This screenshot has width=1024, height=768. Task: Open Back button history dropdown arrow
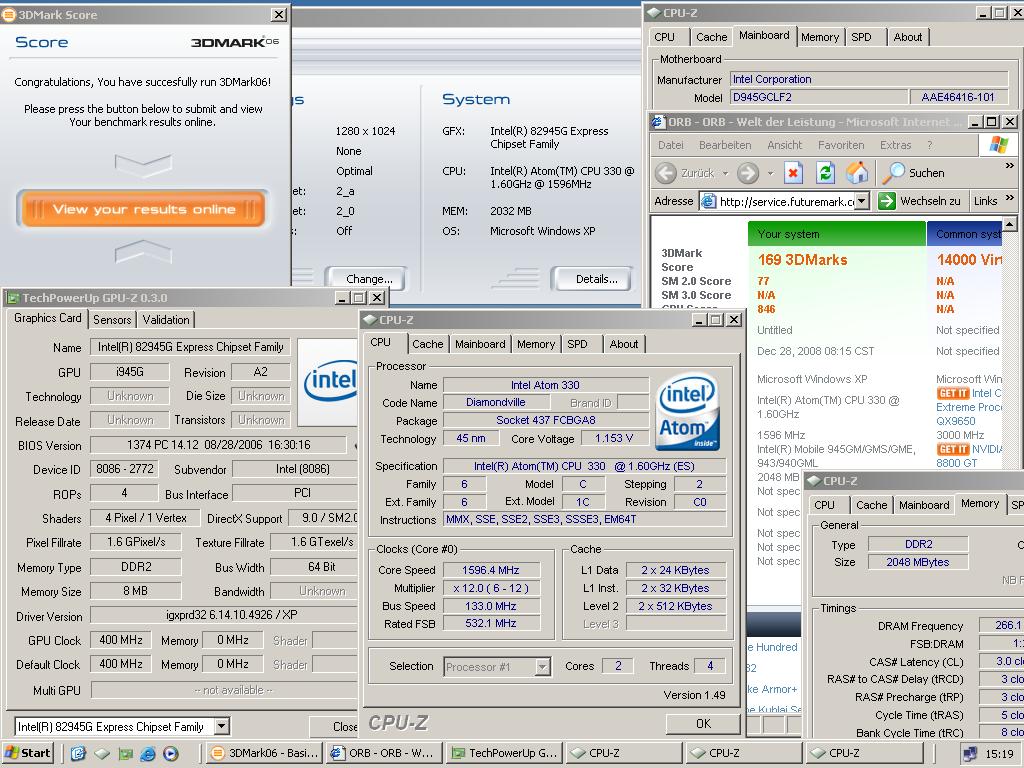725,174
